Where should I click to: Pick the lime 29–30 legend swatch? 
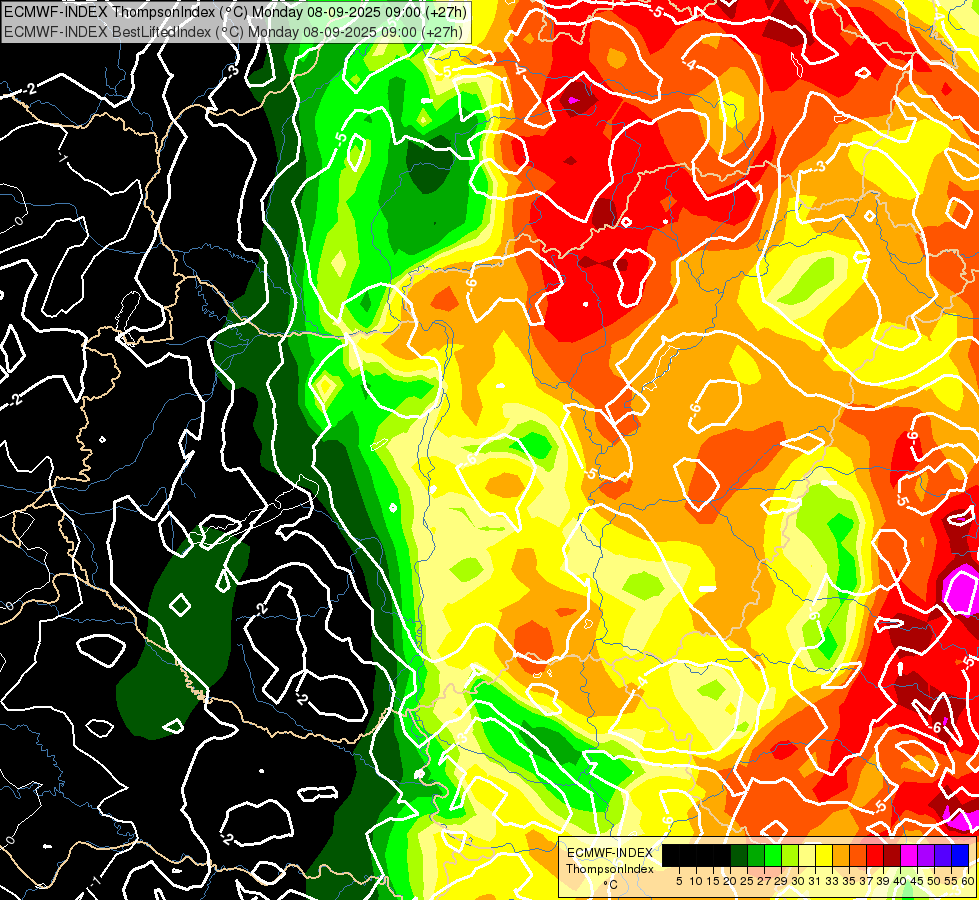click(x=790, y=856)
